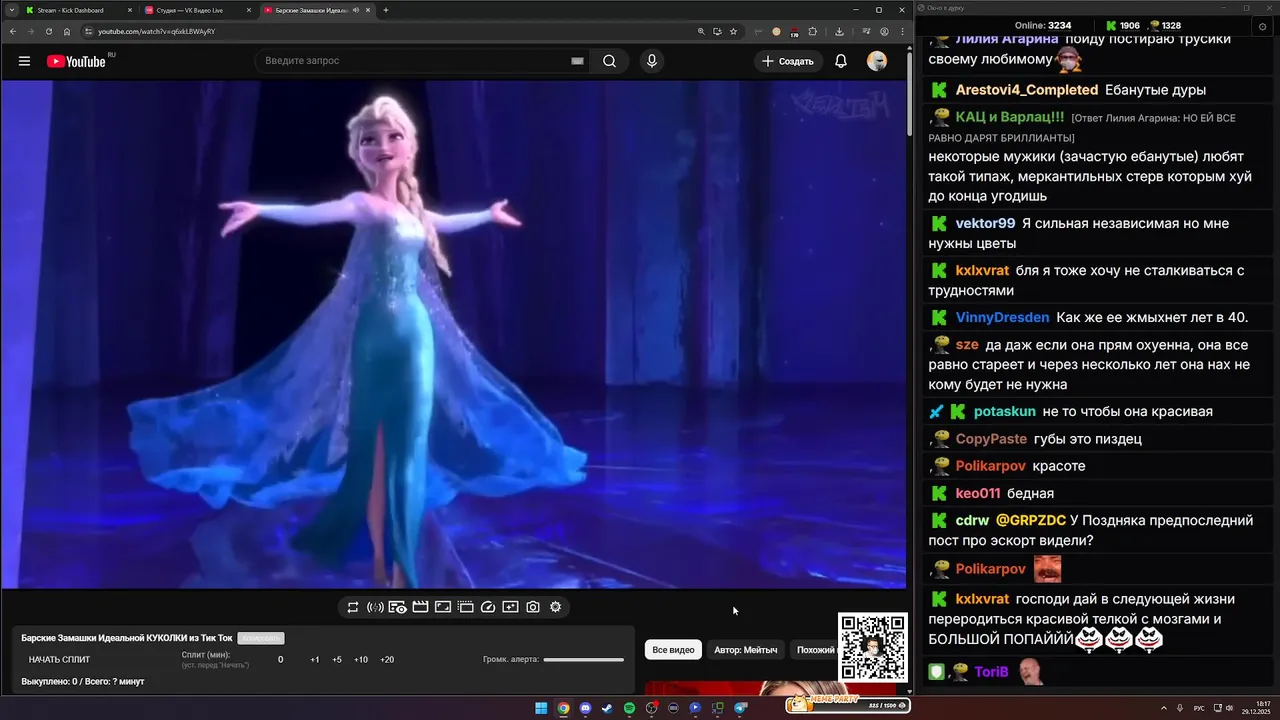Screen dimensions: 1280x720
Task: Add +20 minutes to split
Action: pos(387,660)
